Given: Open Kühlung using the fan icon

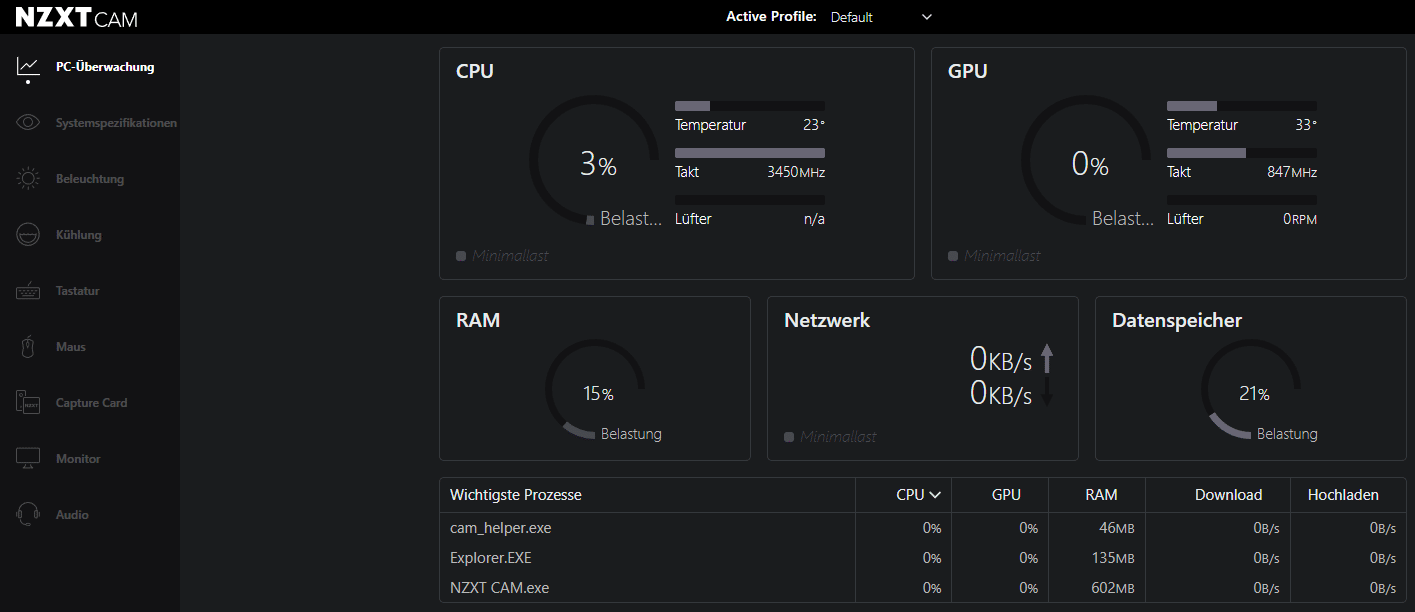Looking at the screenshot, I should (x=28, y=235).
